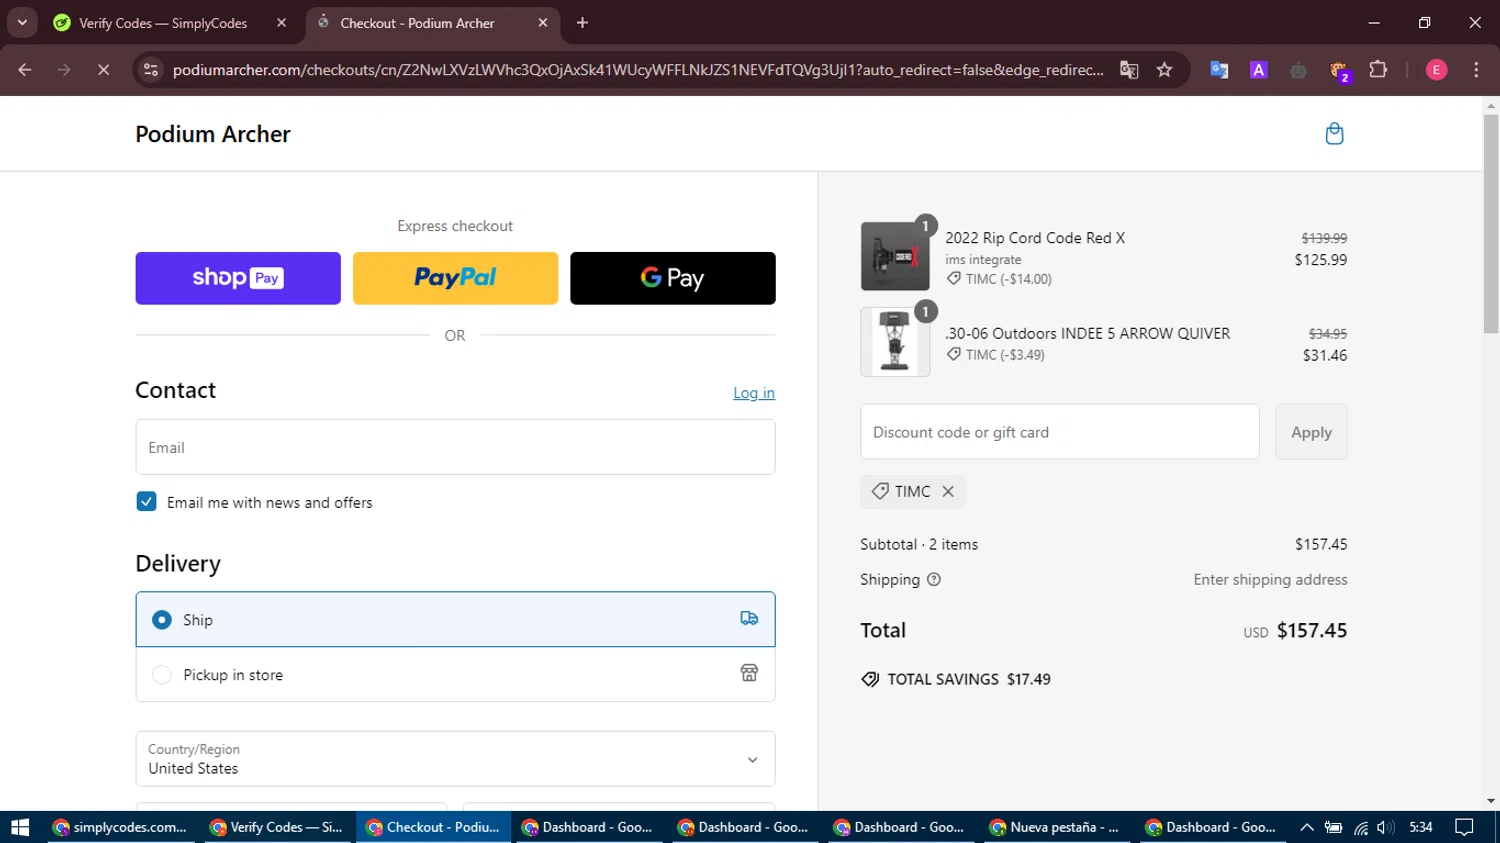Switch to Nueva pestaña taskbar window

coord(1056,827)
